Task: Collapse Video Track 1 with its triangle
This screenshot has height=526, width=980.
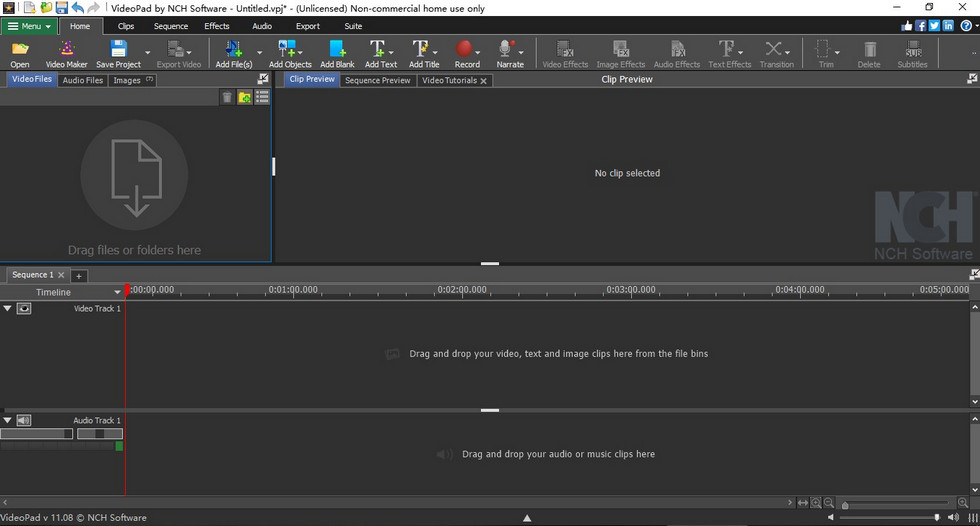Action: pos(8,308)
